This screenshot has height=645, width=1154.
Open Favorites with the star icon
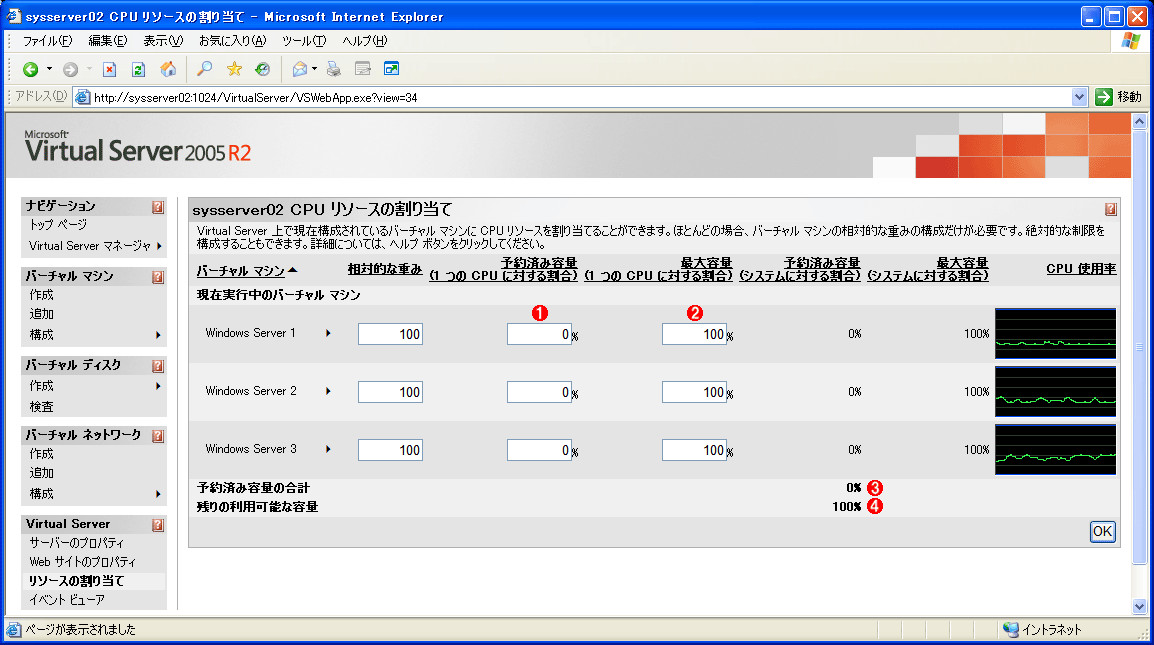tap(234, 69)
